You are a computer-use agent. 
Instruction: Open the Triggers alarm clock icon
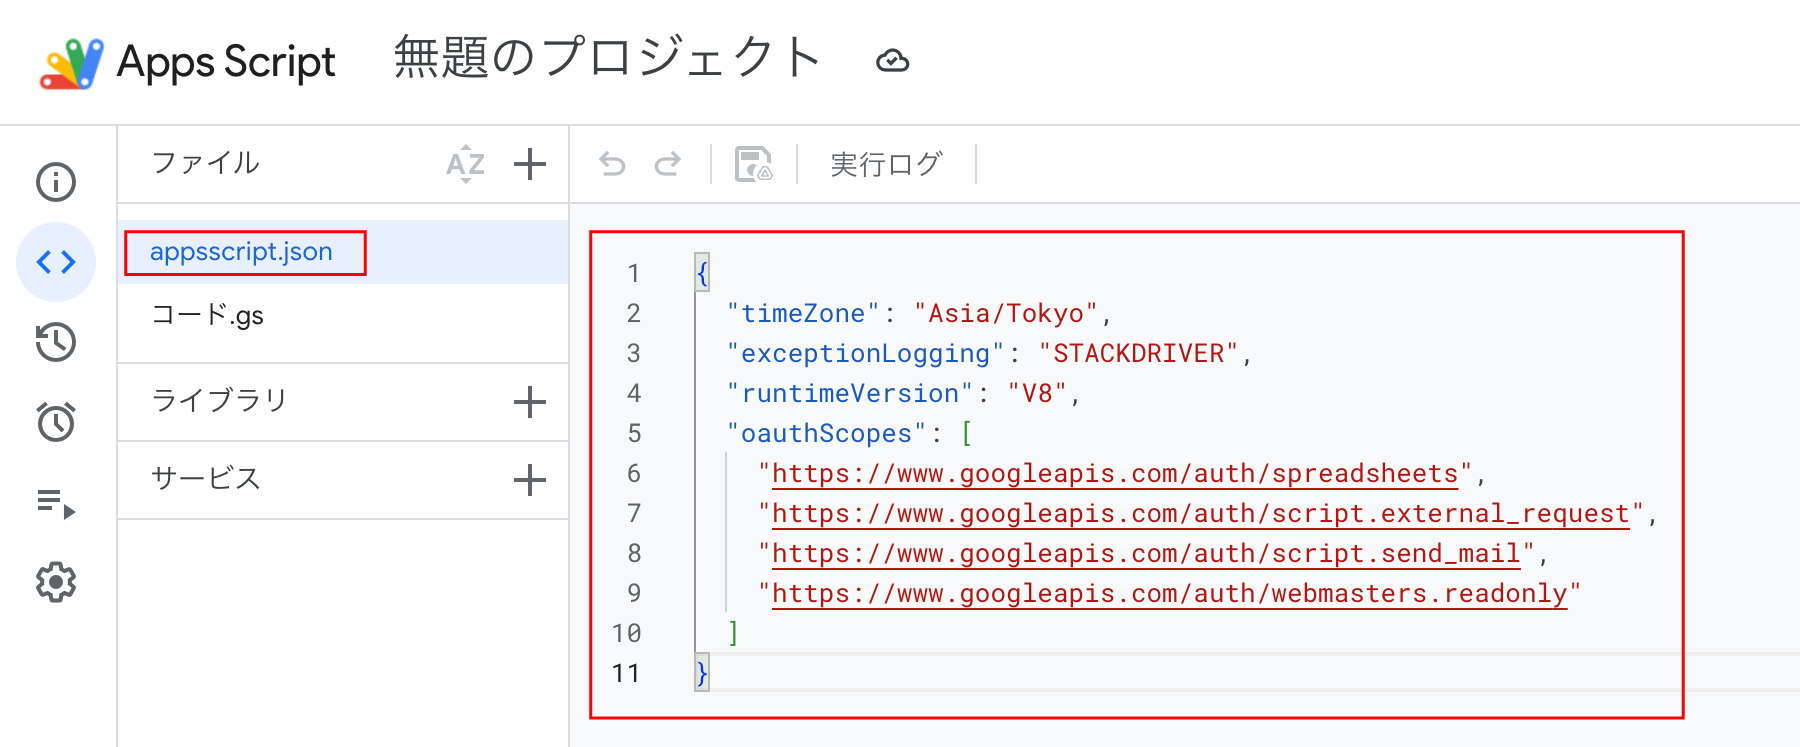[x=56, y=422]
